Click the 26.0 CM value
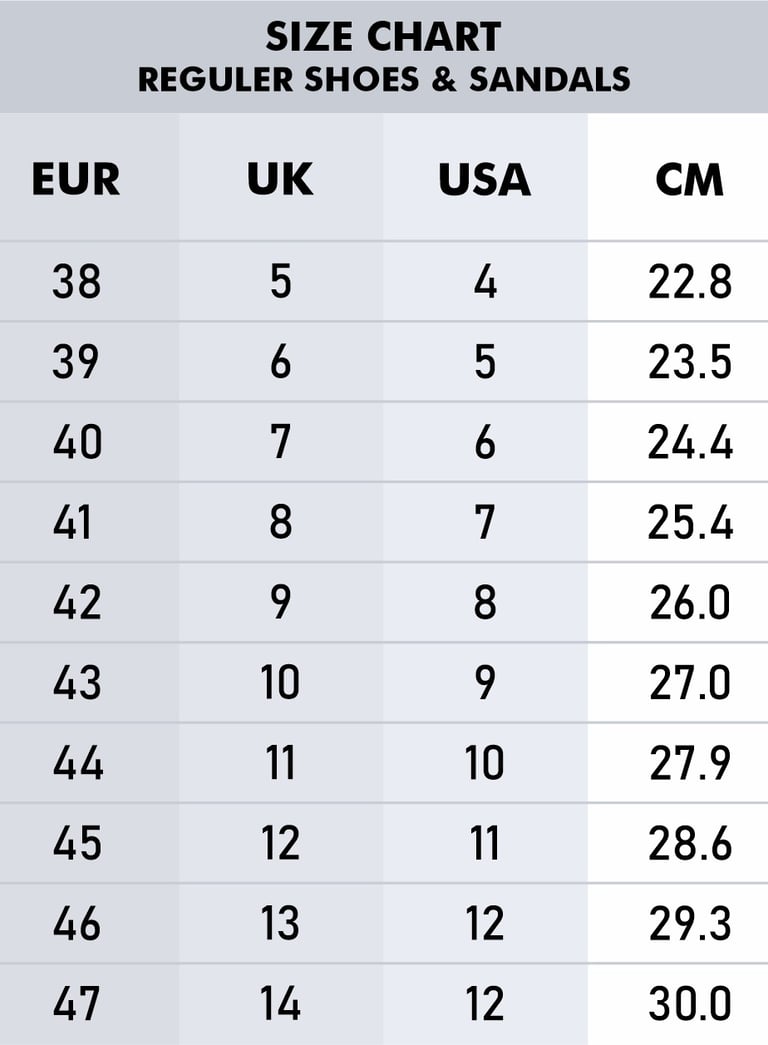Image resolution: width=768 pixels, height=1045 pixels. coord(690,602)
